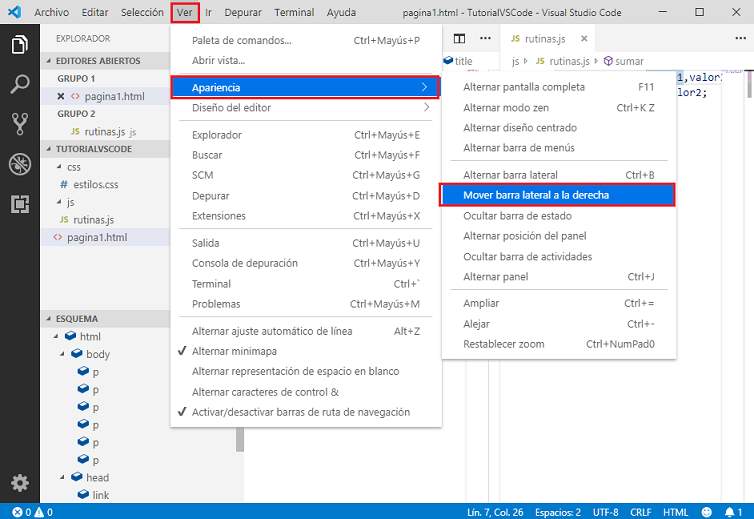
Task: Open rutinas.js in the js folder
Action: tap(93, 220)
